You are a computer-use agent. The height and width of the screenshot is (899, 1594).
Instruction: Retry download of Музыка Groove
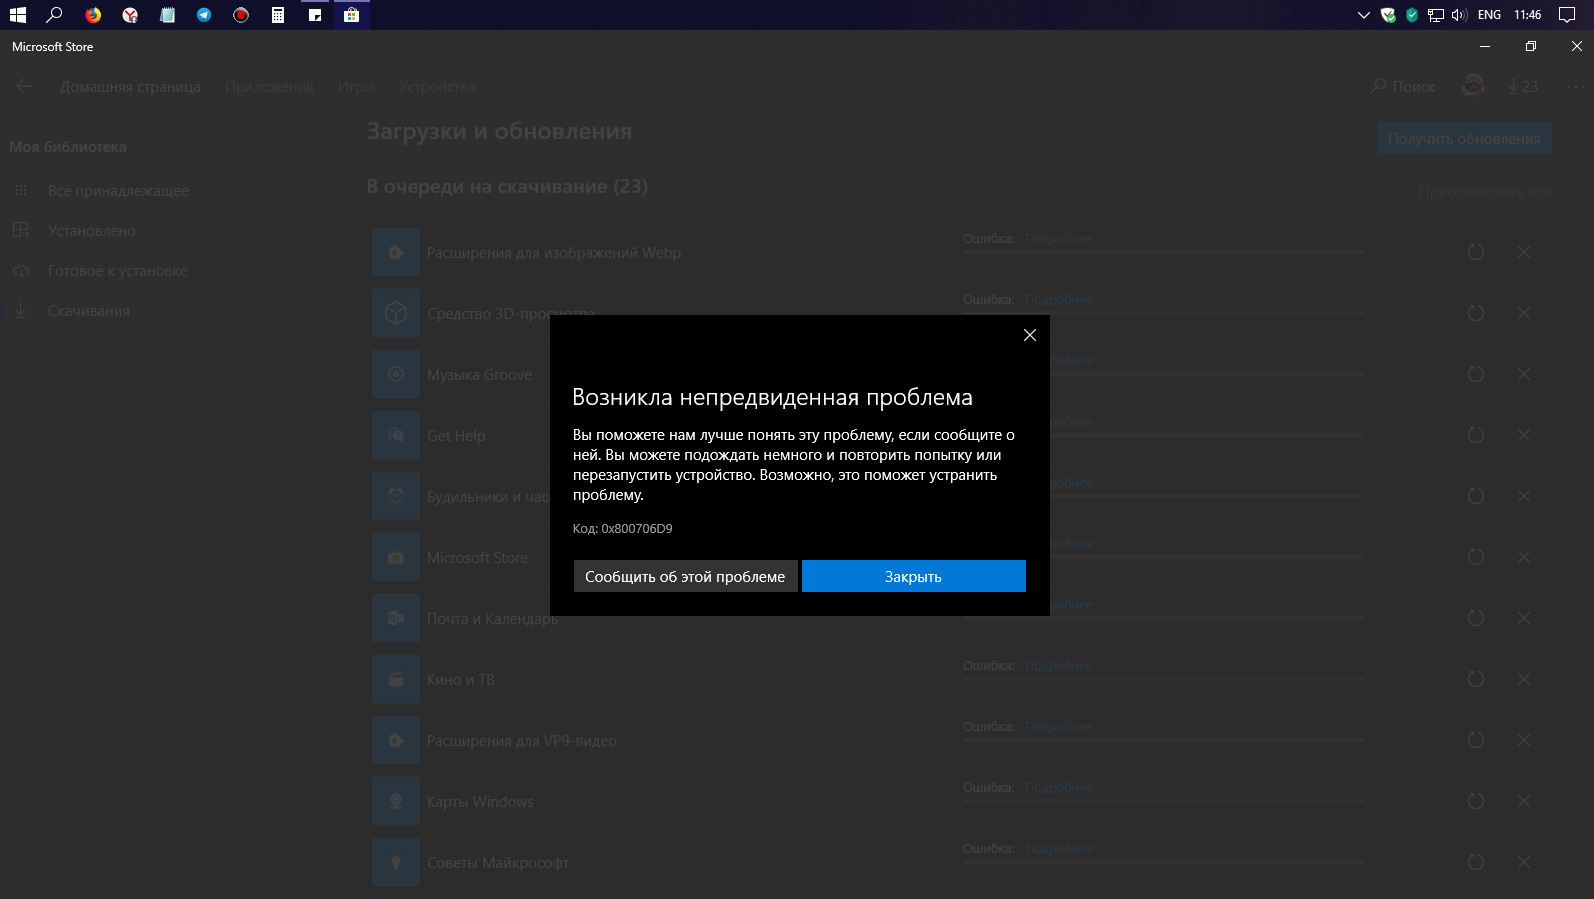tap(1475, 374)
